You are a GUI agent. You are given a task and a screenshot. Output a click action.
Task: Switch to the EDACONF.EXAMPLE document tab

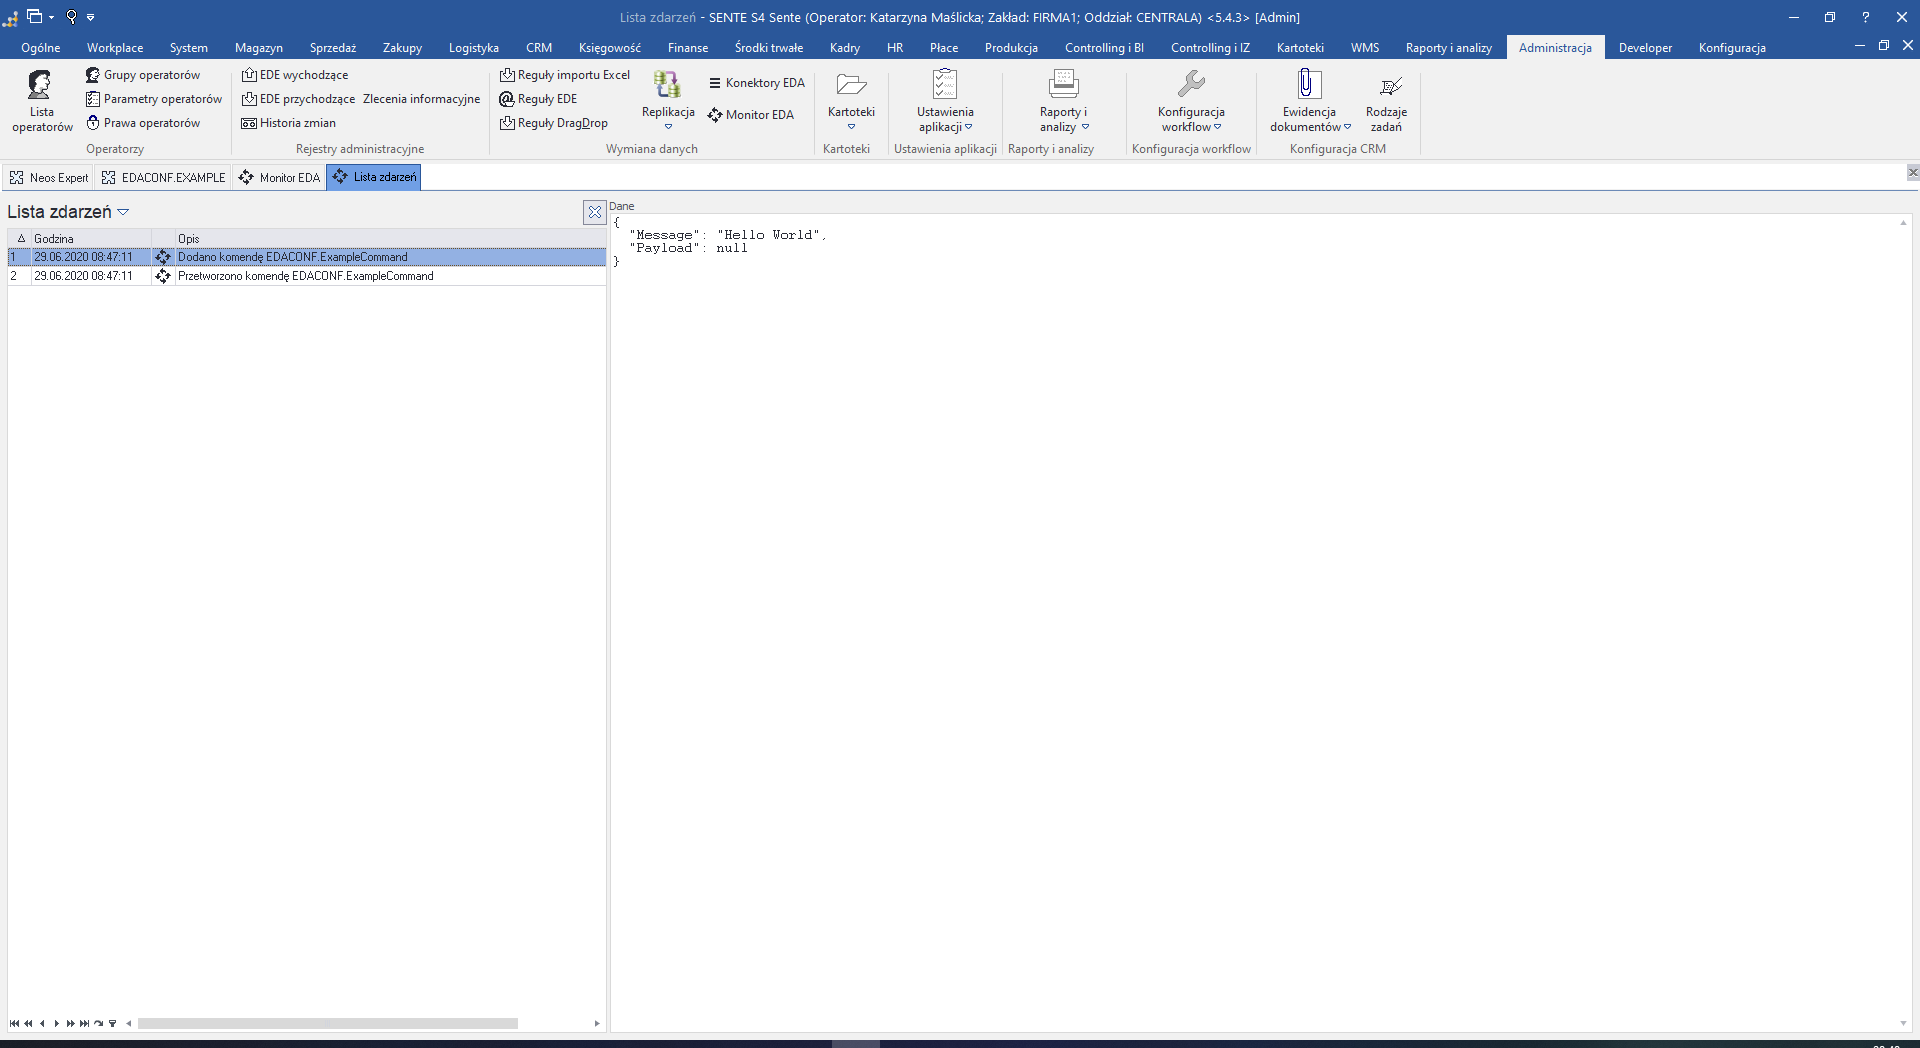(164, 178)
